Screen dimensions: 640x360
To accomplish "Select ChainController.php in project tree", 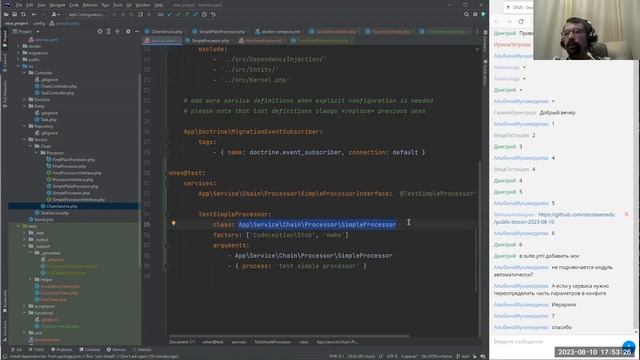I will pyautogui.click(x=56, y=86).
